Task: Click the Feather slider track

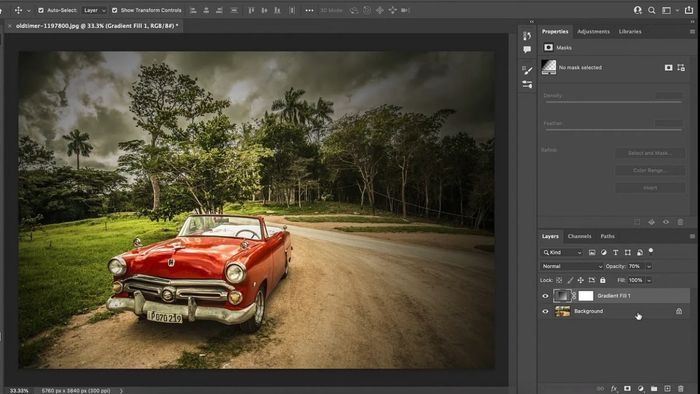Action: point(613,130)
